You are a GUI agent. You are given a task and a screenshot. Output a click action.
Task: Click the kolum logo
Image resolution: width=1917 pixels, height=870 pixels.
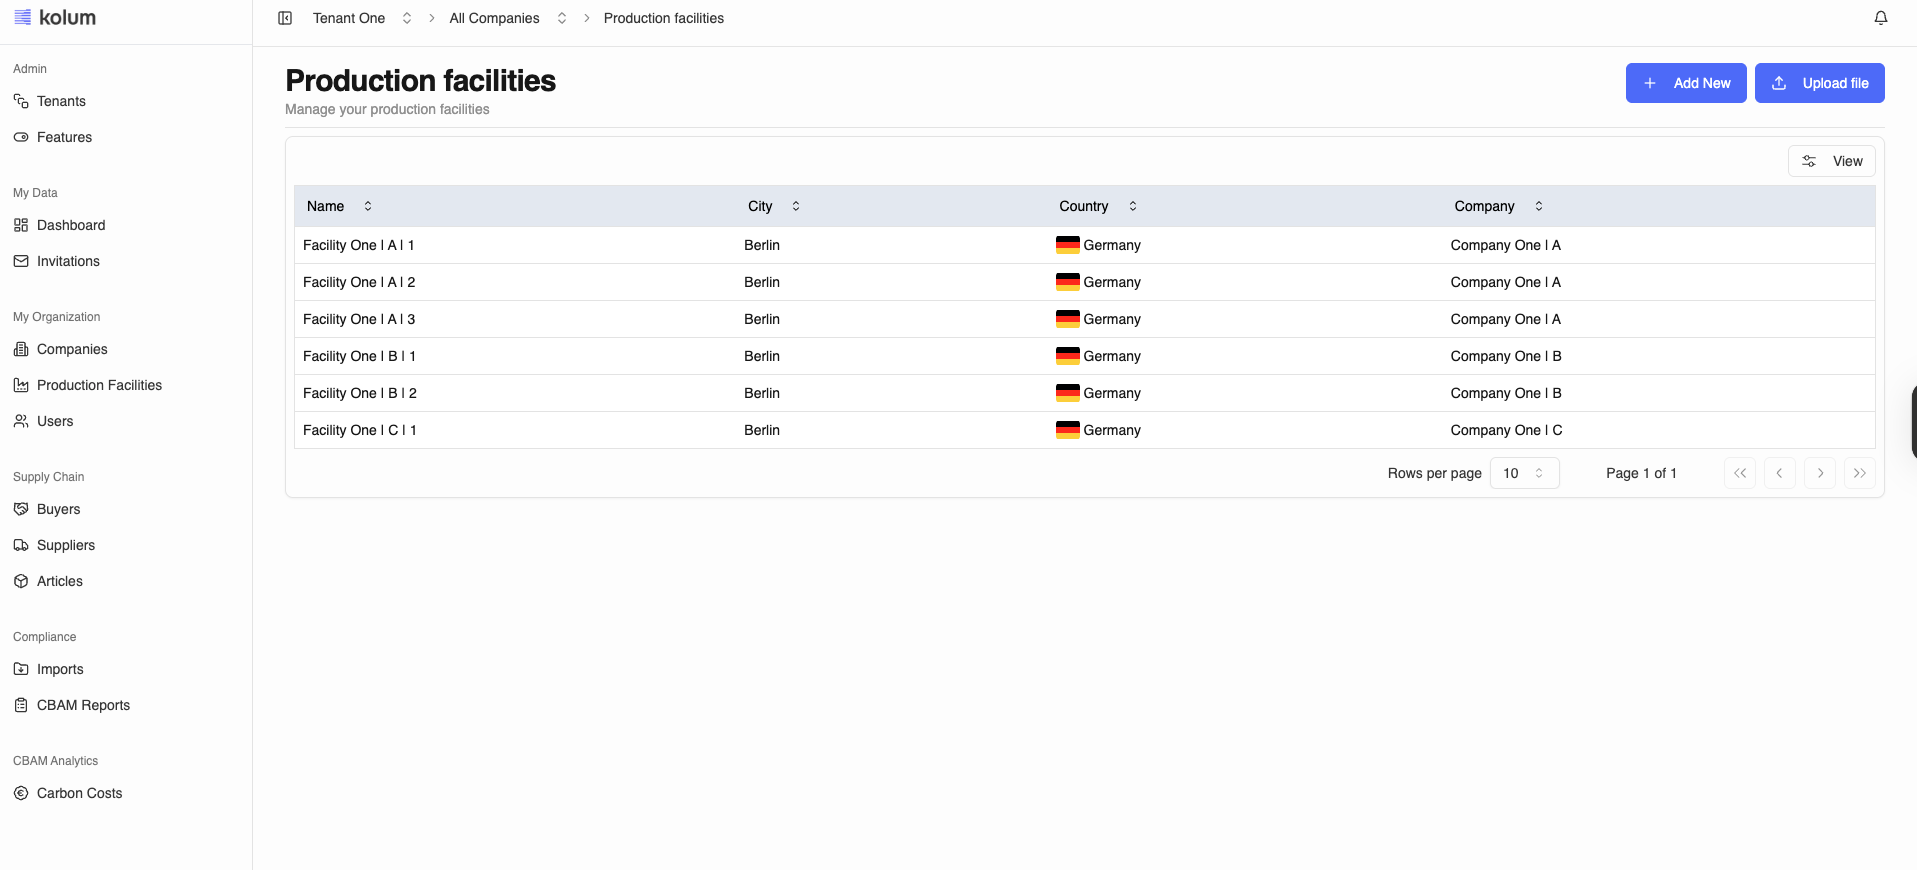click(x=55, y=18)
